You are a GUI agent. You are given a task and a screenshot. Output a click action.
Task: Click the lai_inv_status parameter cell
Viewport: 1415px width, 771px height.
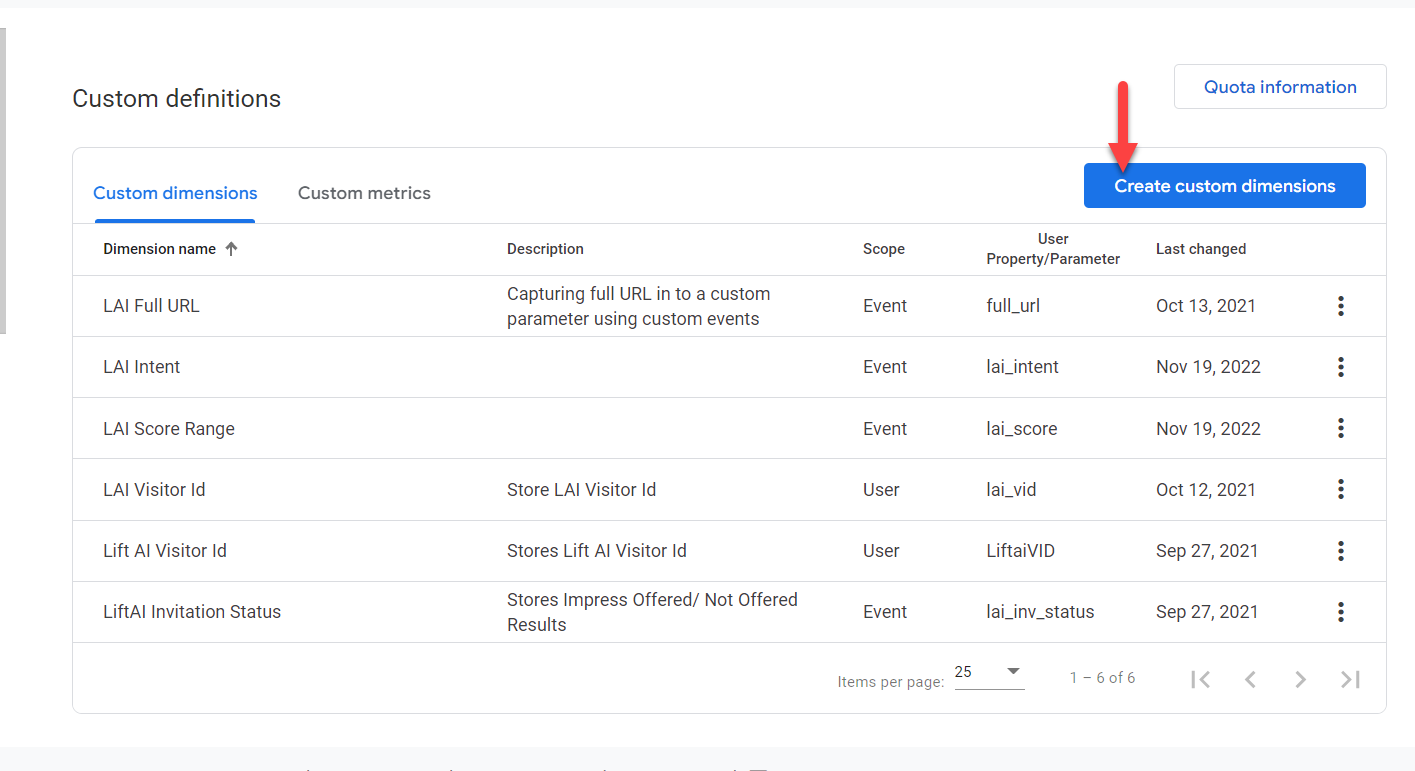coord(1040,612)
